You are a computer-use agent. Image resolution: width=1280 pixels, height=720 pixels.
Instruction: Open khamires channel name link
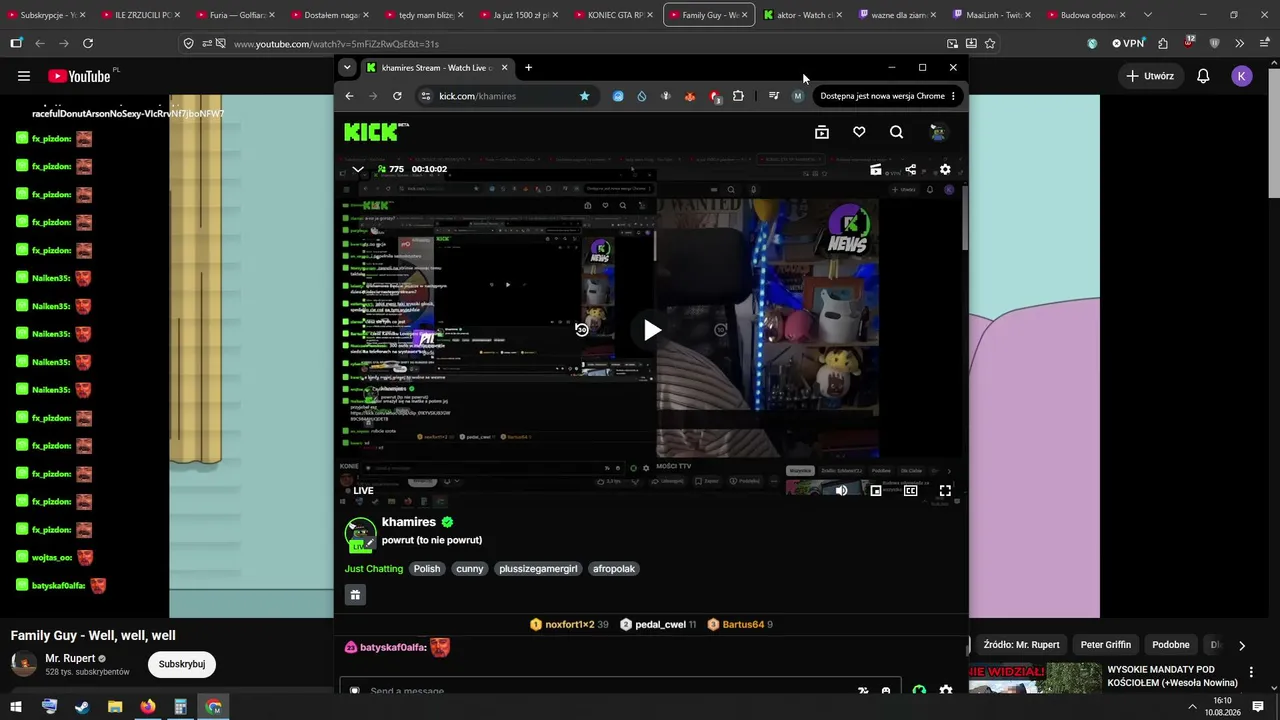(409, 522)
